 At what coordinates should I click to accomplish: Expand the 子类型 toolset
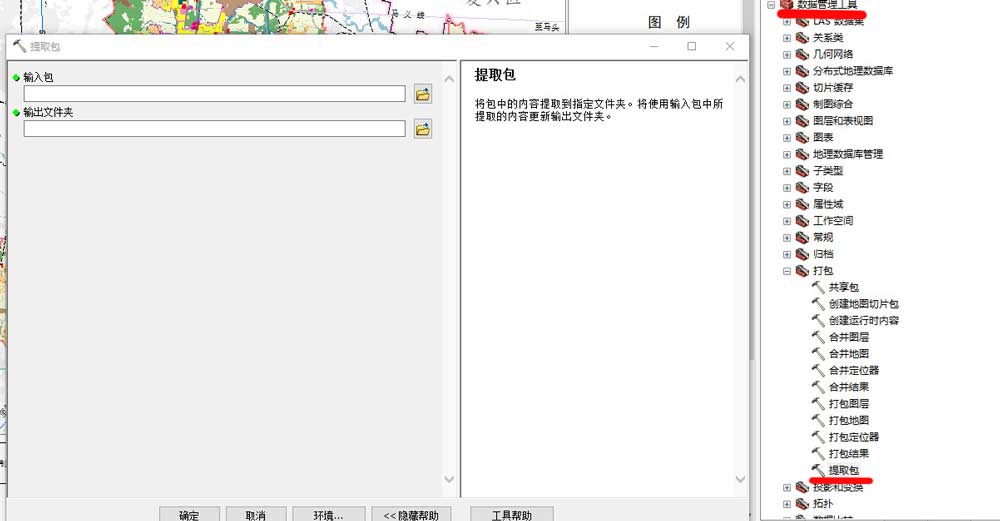[x=787, y=171]
